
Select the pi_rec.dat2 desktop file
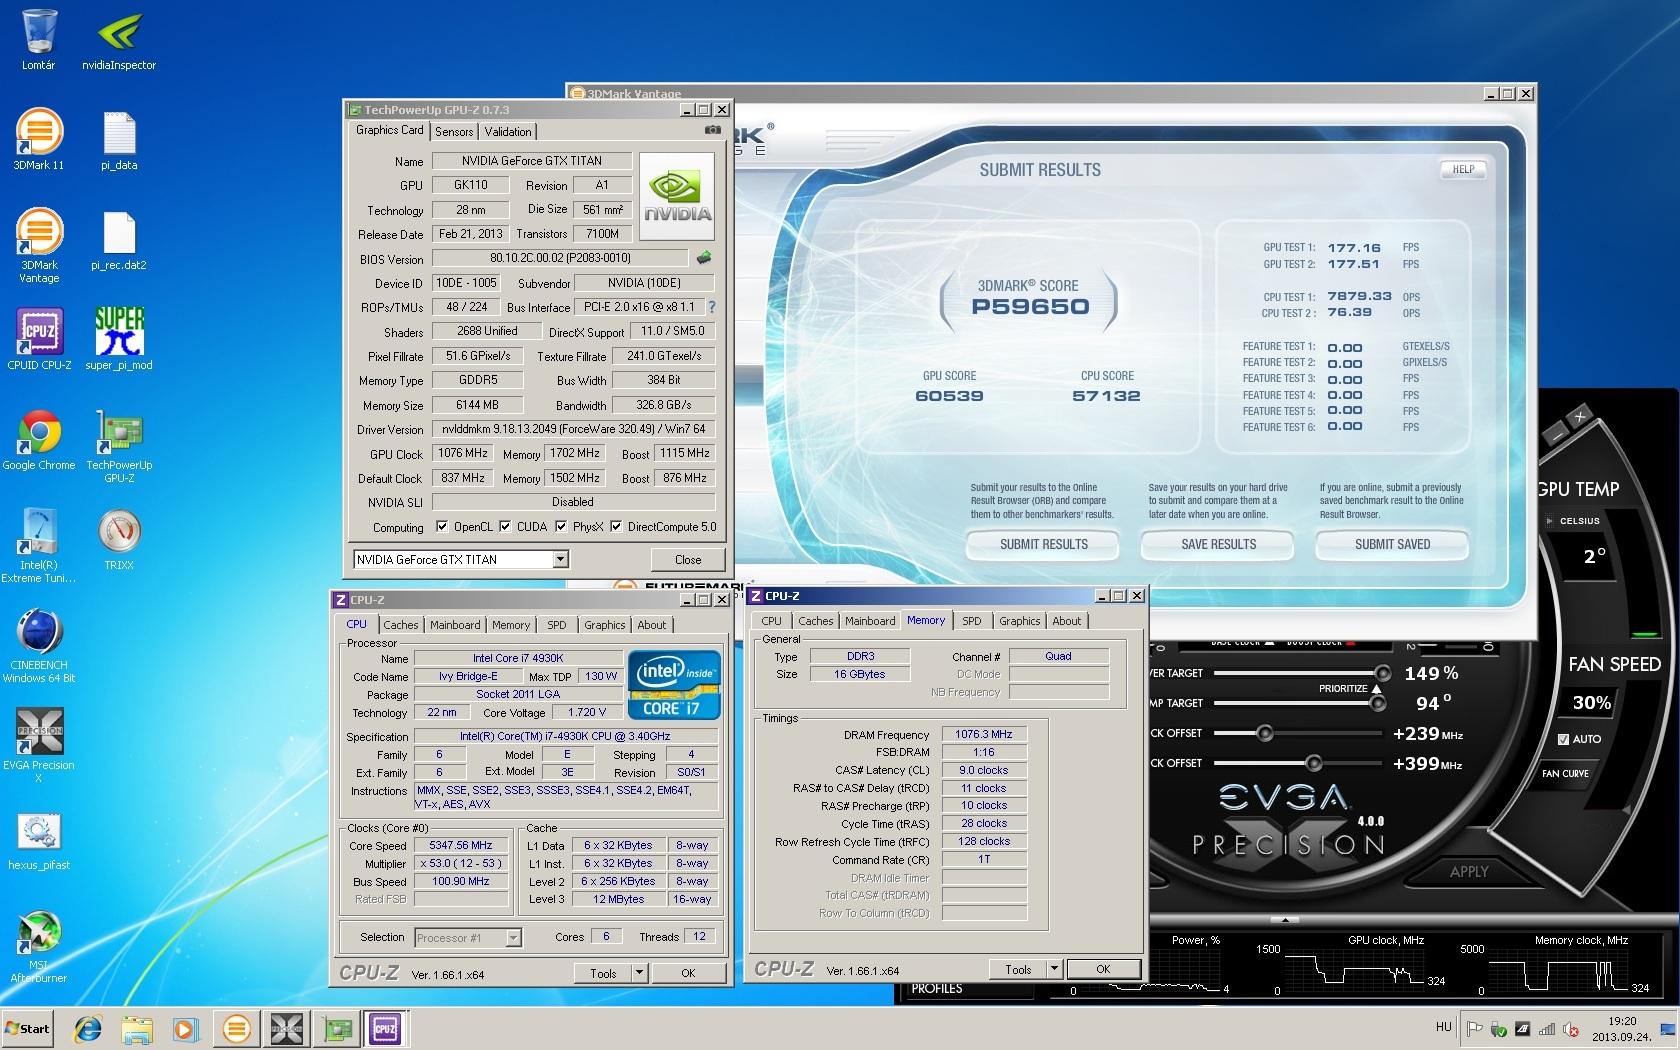(x=119, y=240)
